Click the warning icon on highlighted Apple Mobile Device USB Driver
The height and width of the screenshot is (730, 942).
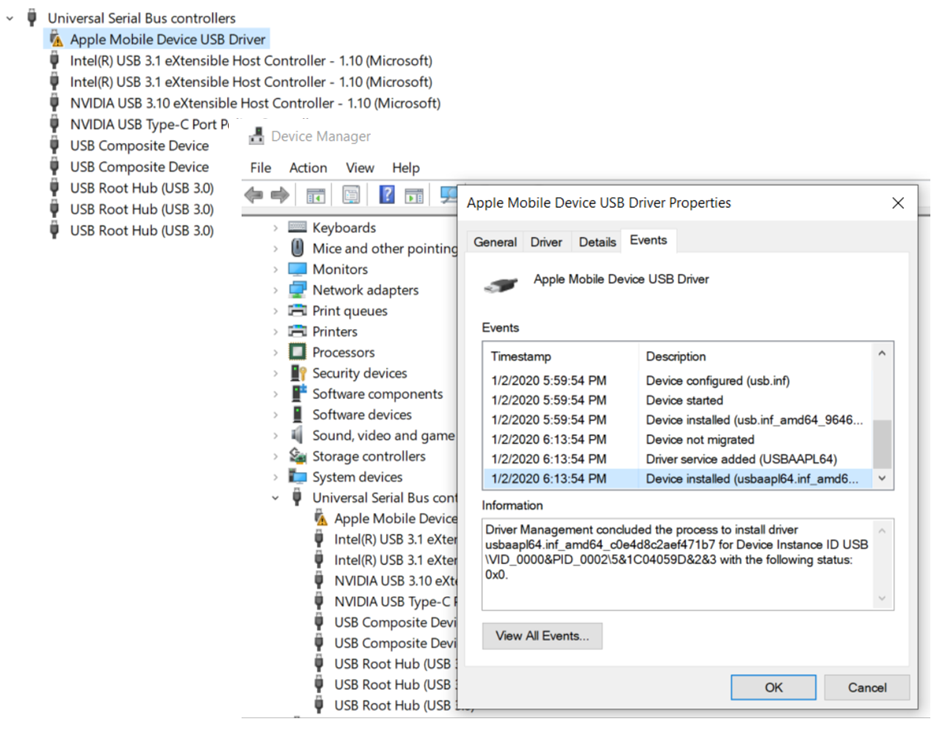tap(56, 40)
